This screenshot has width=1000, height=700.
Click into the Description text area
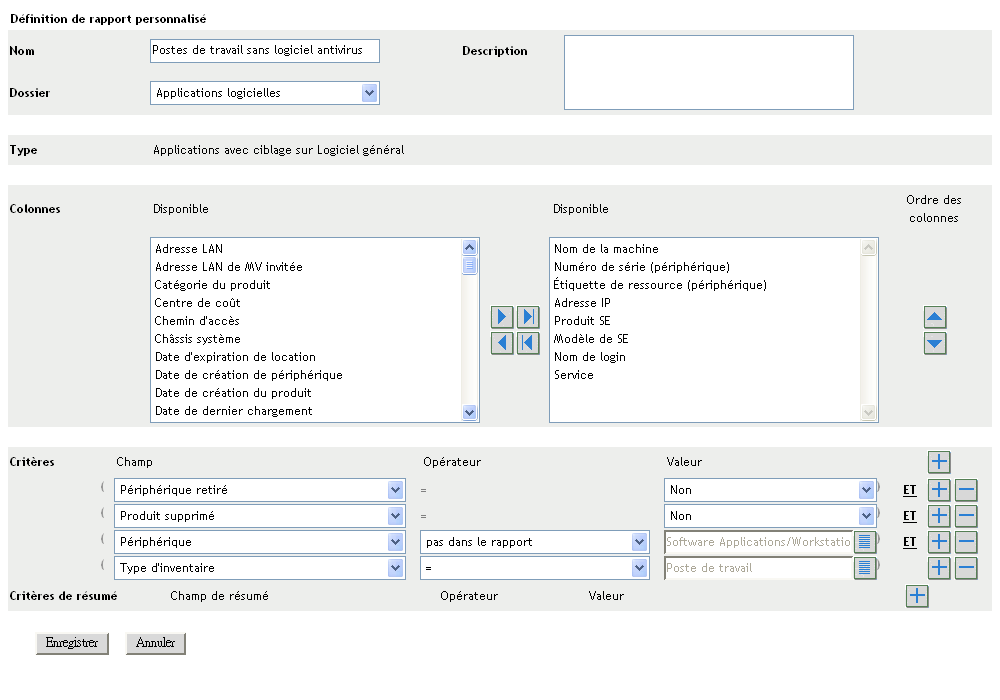[x=708, y=72]
